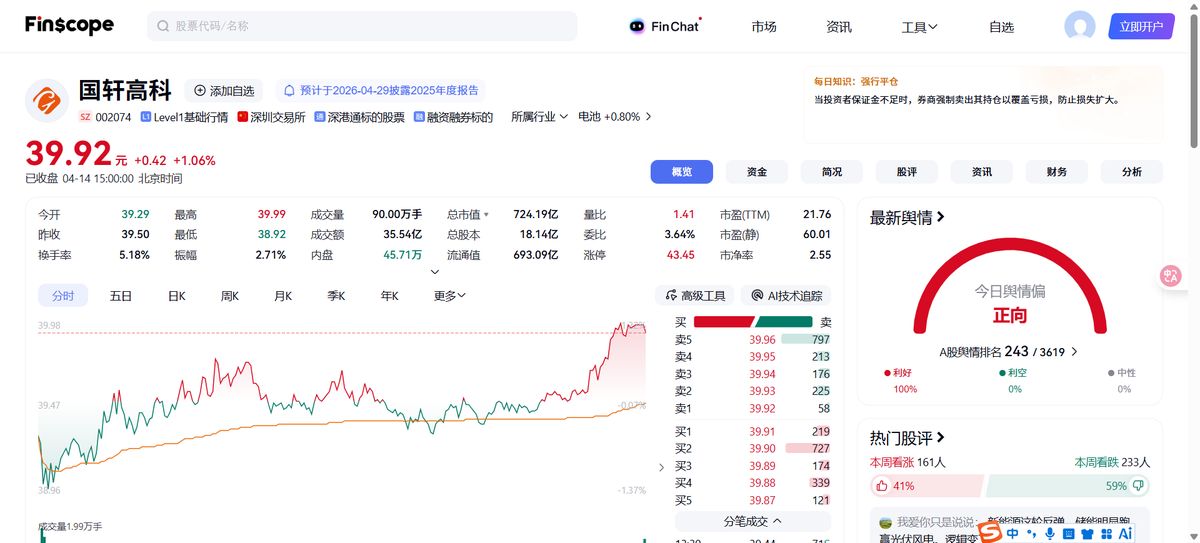Collapse the 分笔成交 section
Image resolution: width=1200 pixels, height=543 pixels.
752,521
